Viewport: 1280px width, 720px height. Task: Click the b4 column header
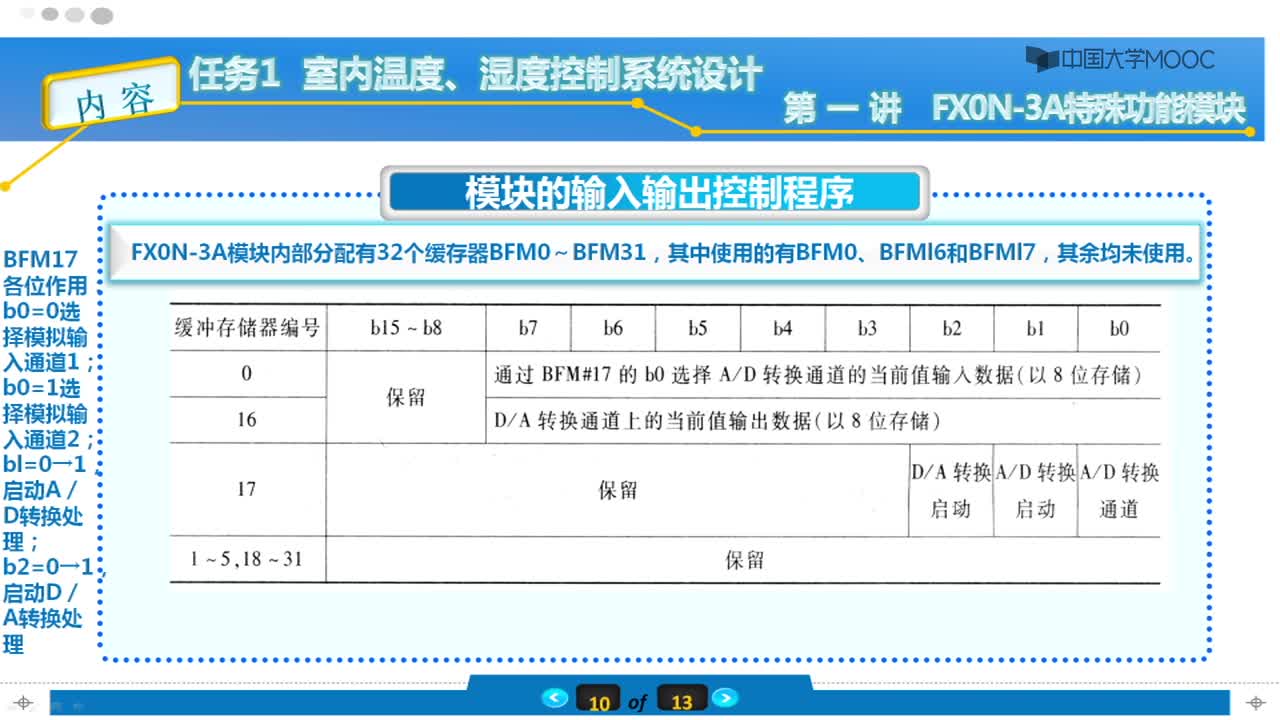(x=782, y=327)
